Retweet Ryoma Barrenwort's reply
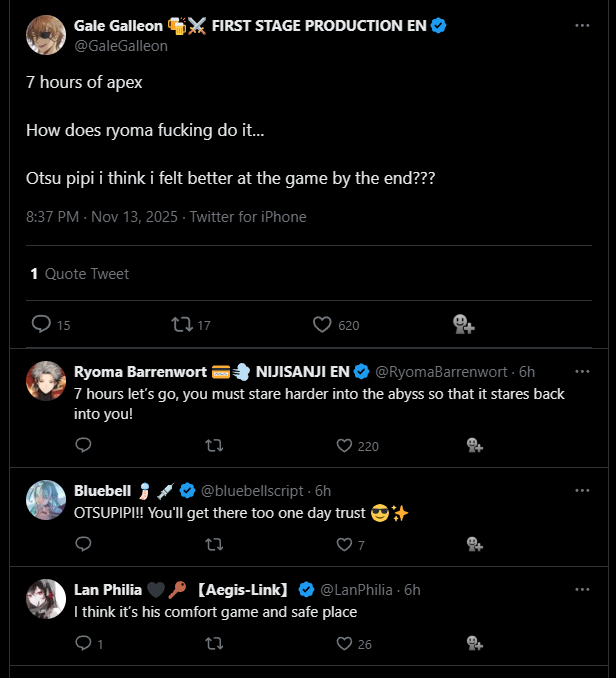 (x=213, y=445)
